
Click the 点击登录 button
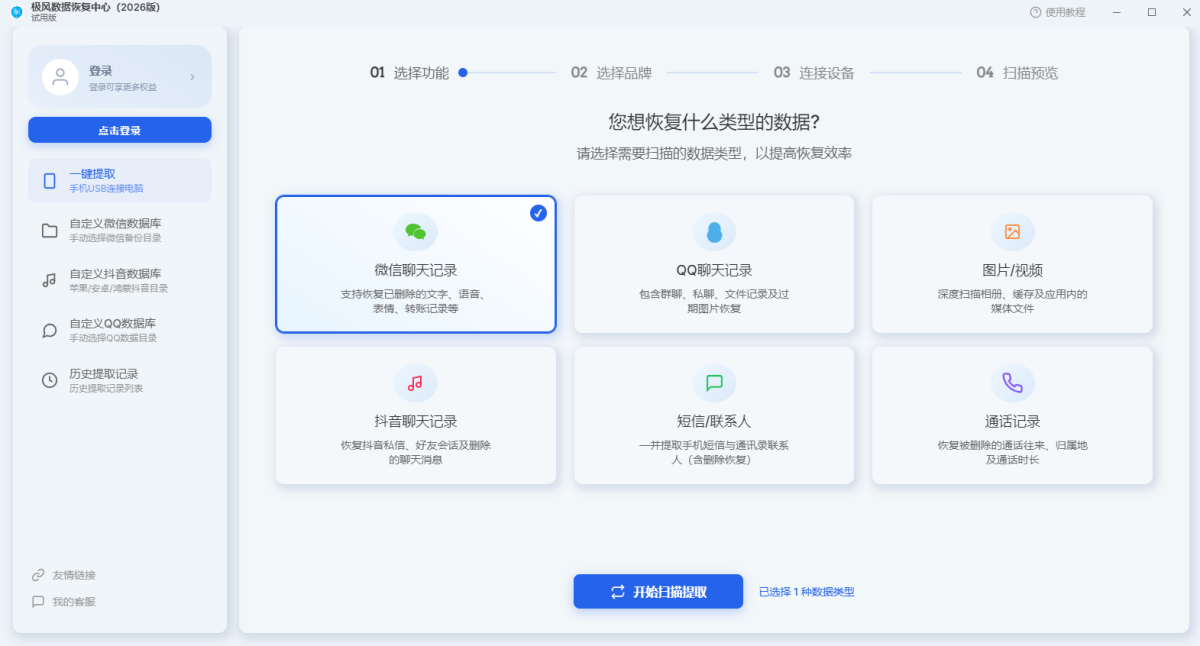click(120, 130)
